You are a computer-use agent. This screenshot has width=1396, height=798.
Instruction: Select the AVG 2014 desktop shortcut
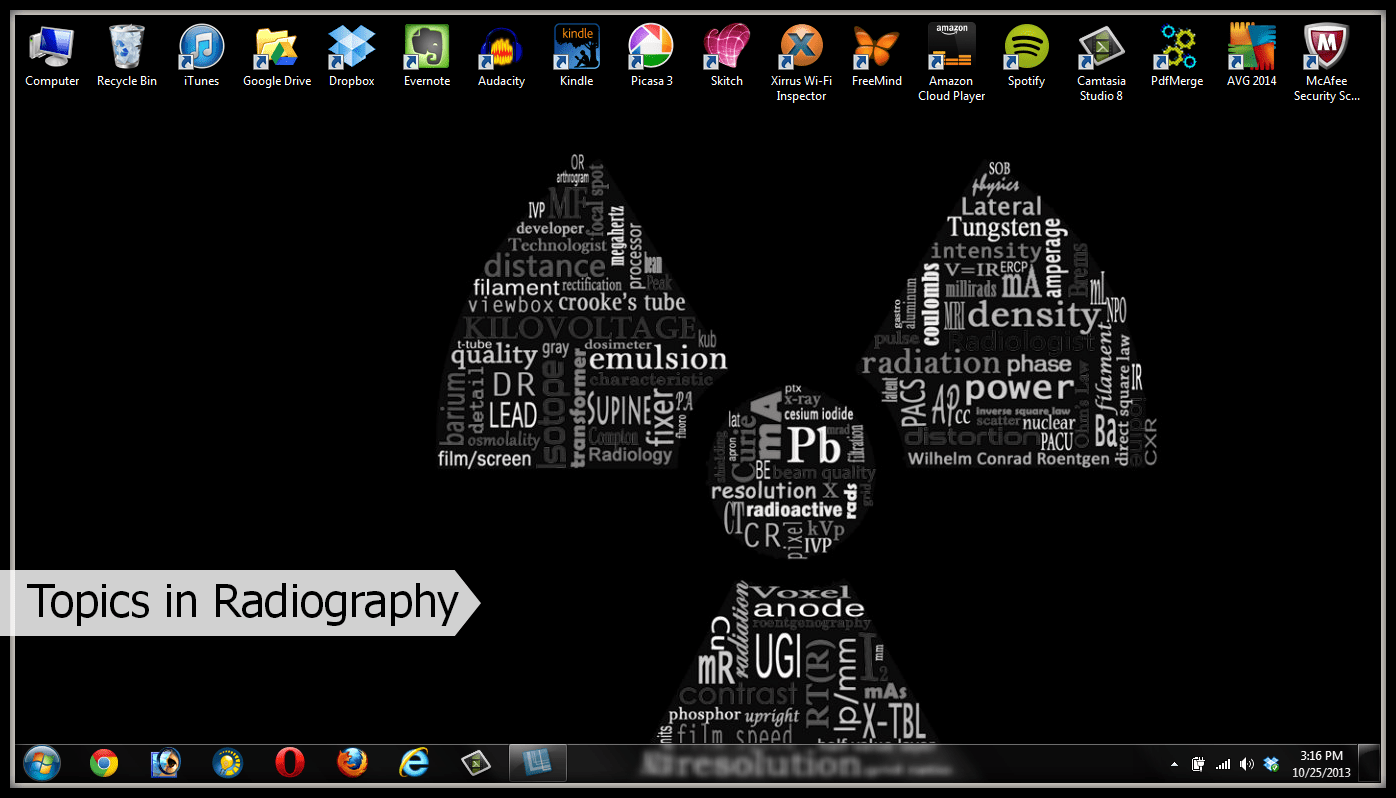click(x=1252, y=55)
